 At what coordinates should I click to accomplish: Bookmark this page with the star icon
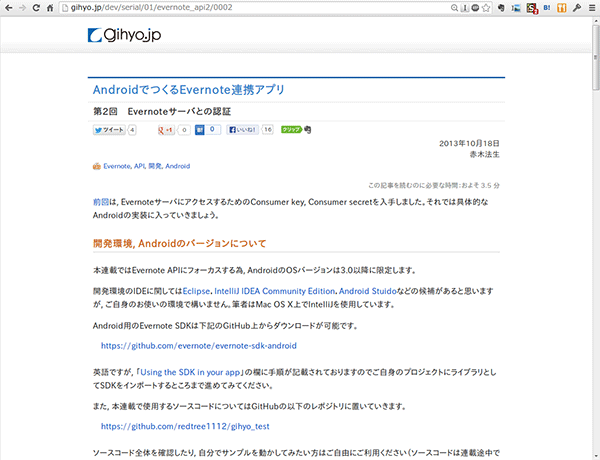(486, 8)
